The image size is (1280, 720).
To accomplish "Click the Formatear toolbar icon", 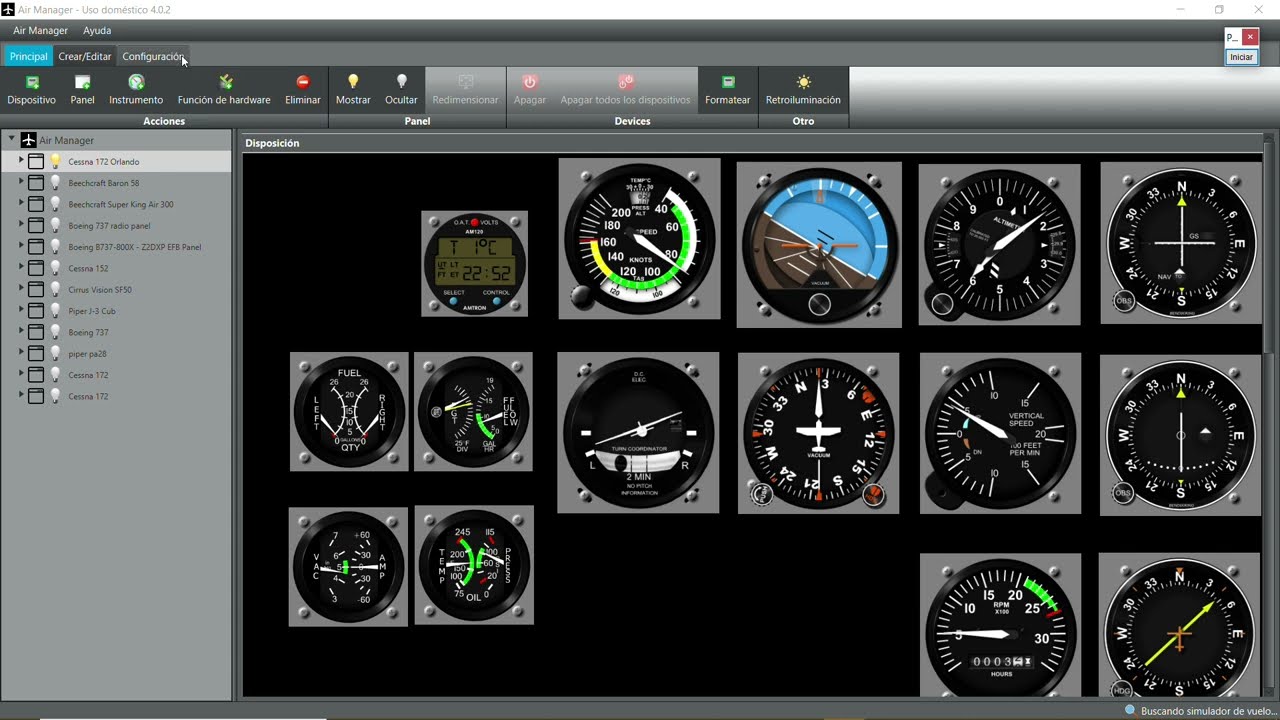I will pyautogui.click(x=728, y=82).
